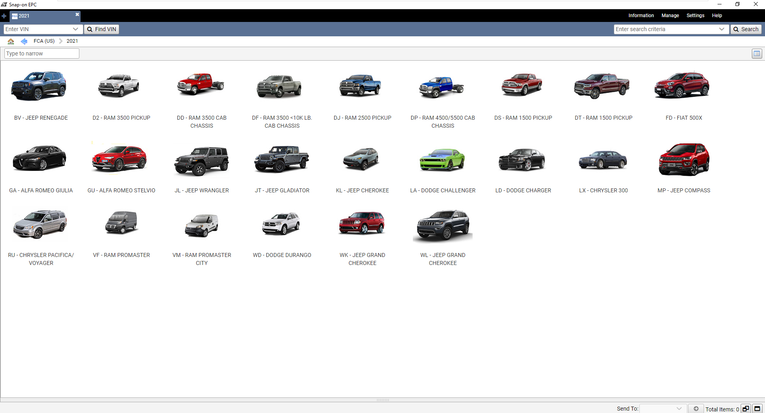The height and width of the screenshot is (413, 765).
Task: Click the settings gear beside Send To
Action: pos(696,408)
